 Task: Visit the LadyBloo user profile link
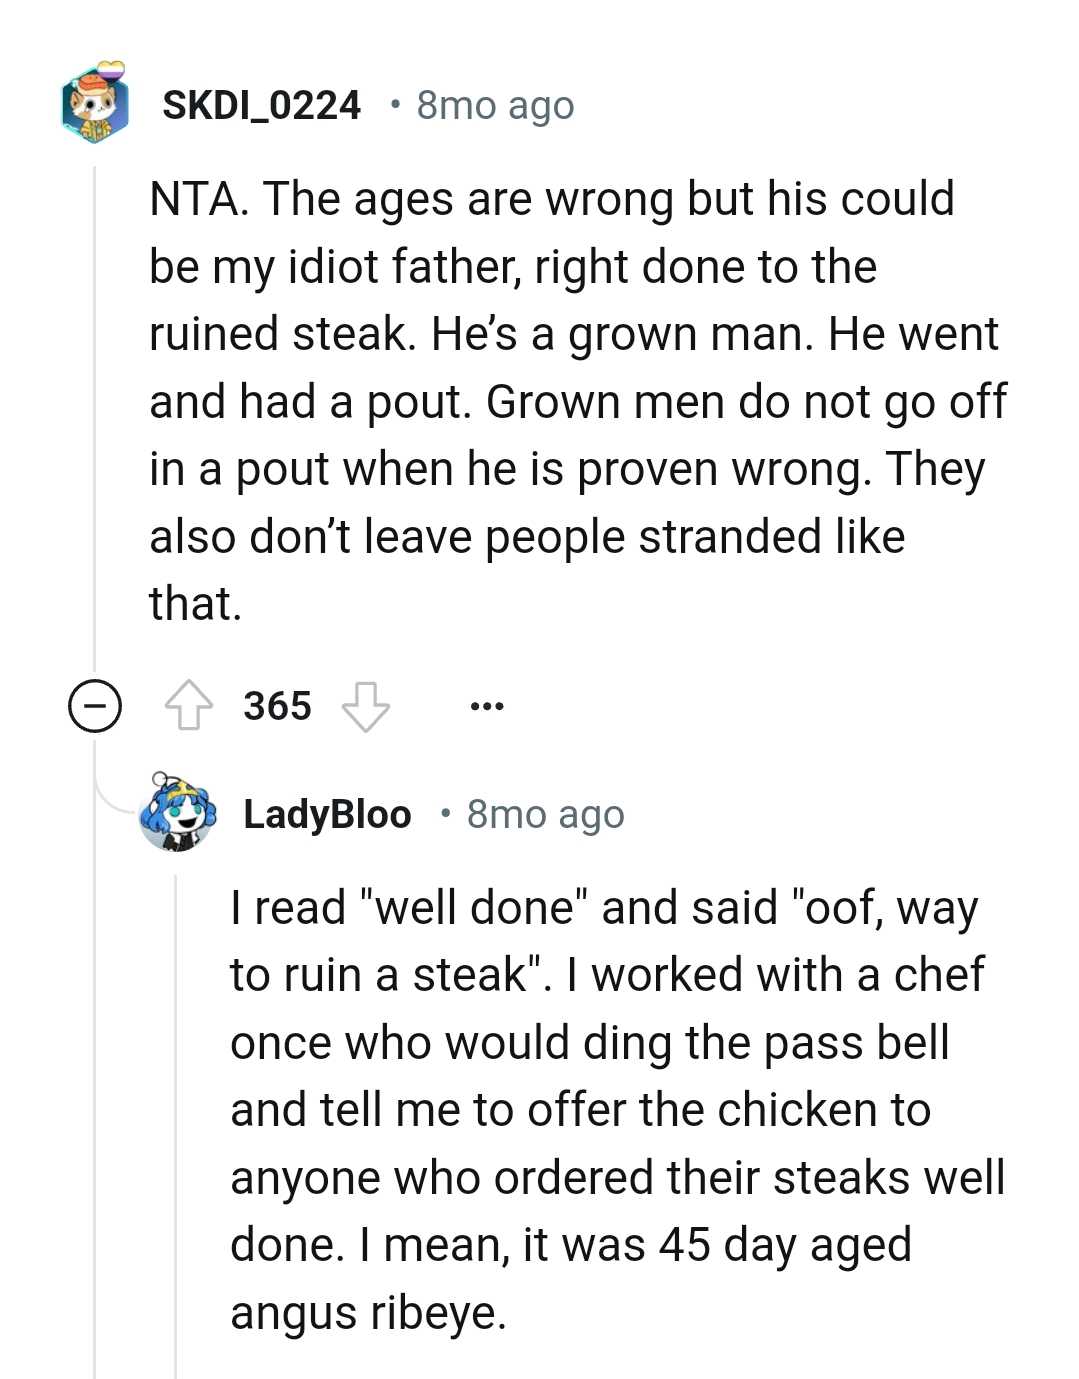coord(327,814)
